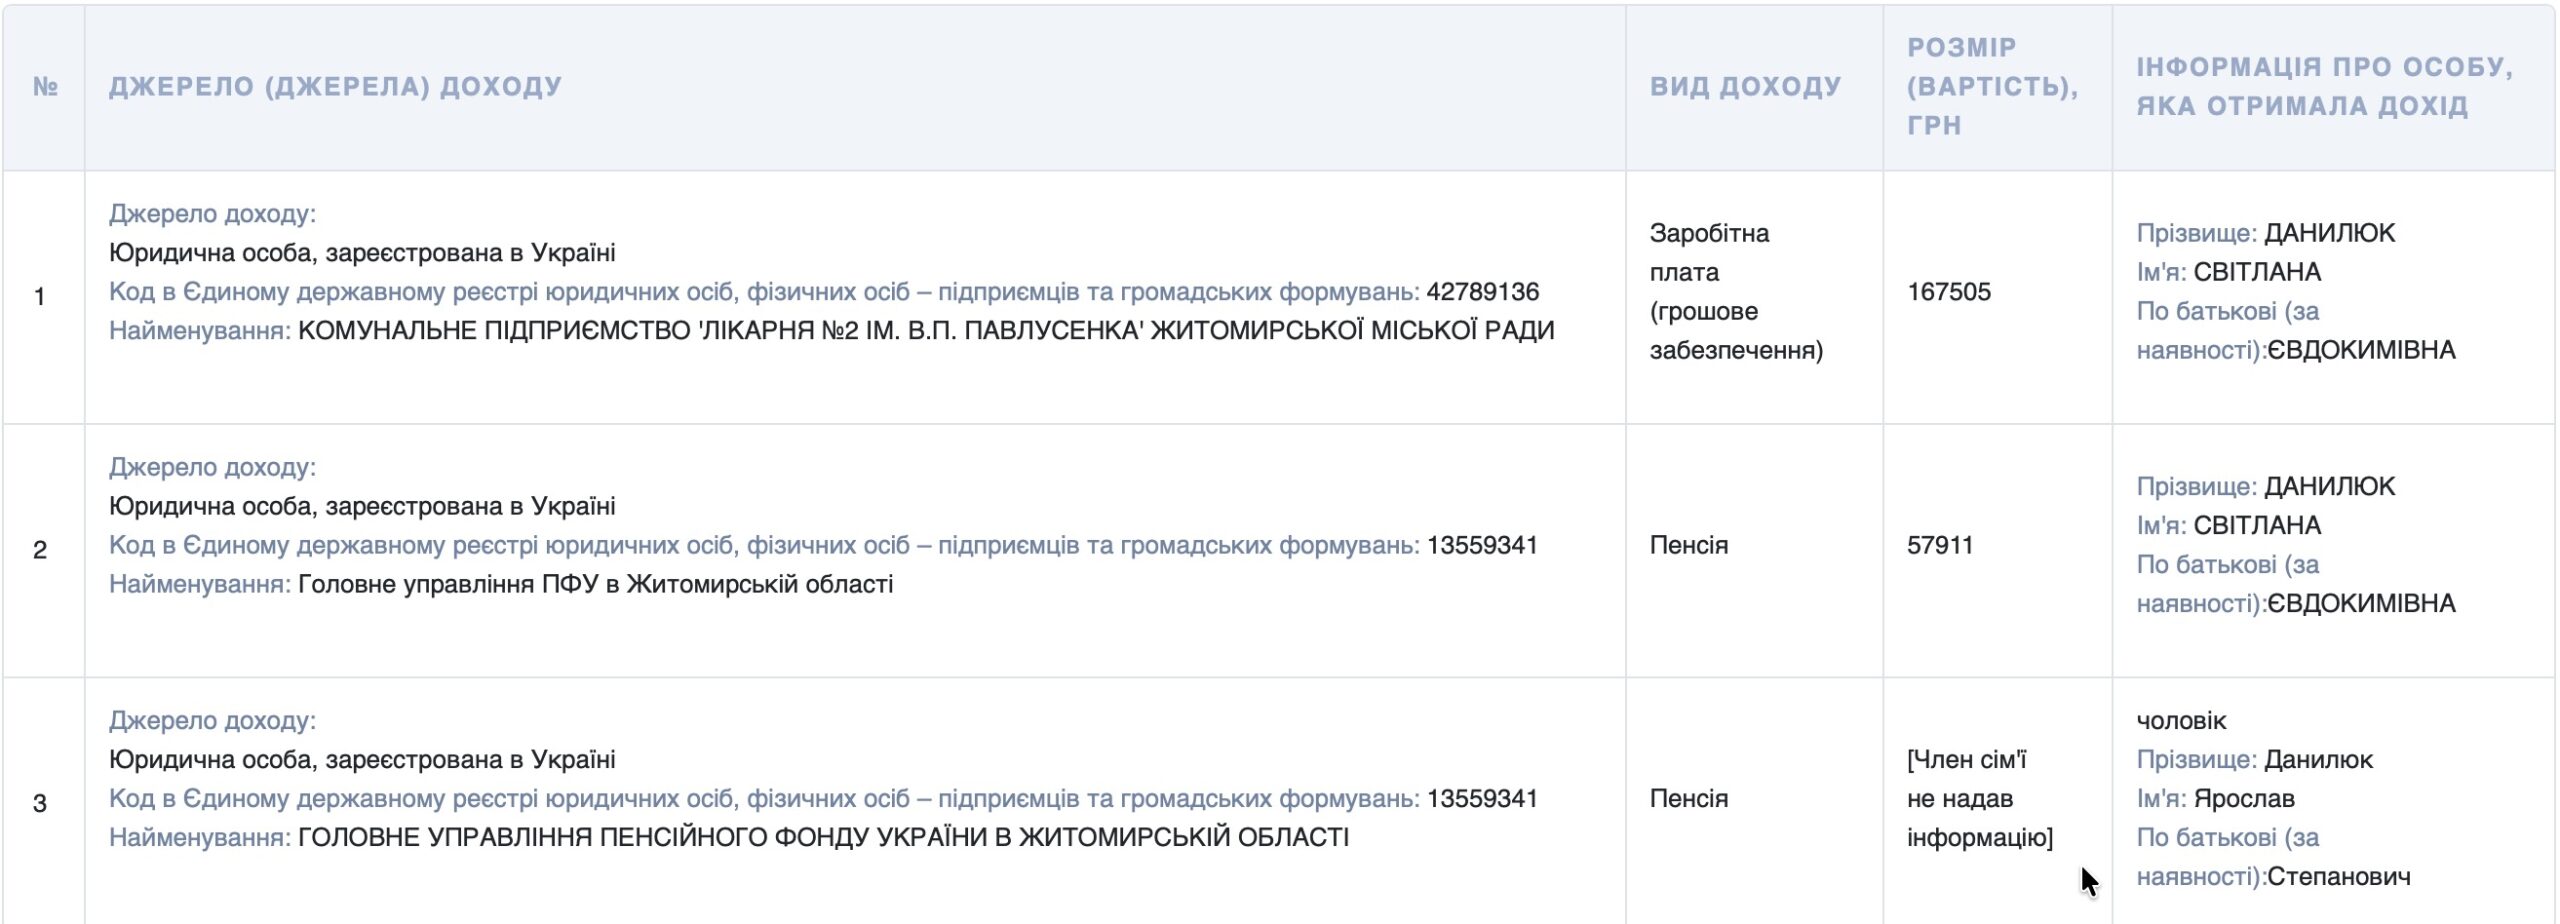
Task: Click registry code 13559341 in row 2
Action: point(1482,545)
